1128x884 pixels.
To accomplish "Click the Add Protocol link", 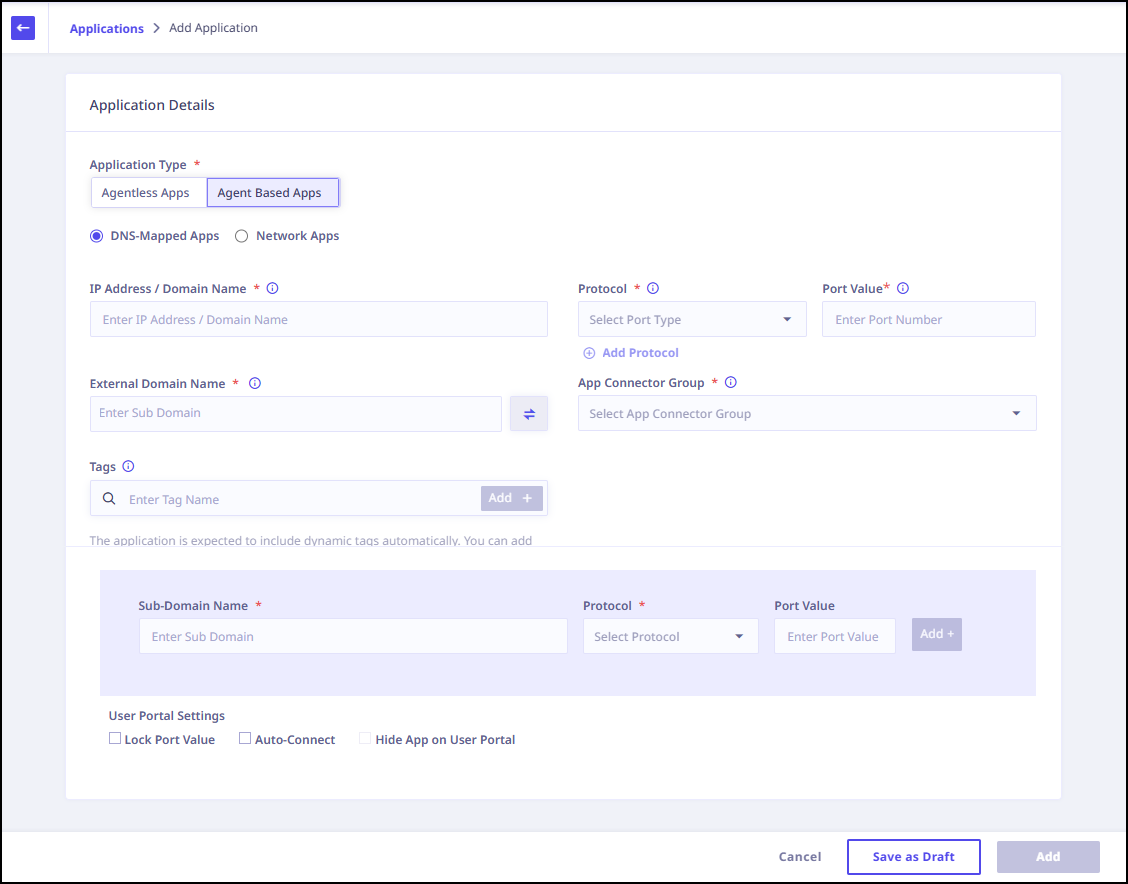I will [x=640, y=353].
